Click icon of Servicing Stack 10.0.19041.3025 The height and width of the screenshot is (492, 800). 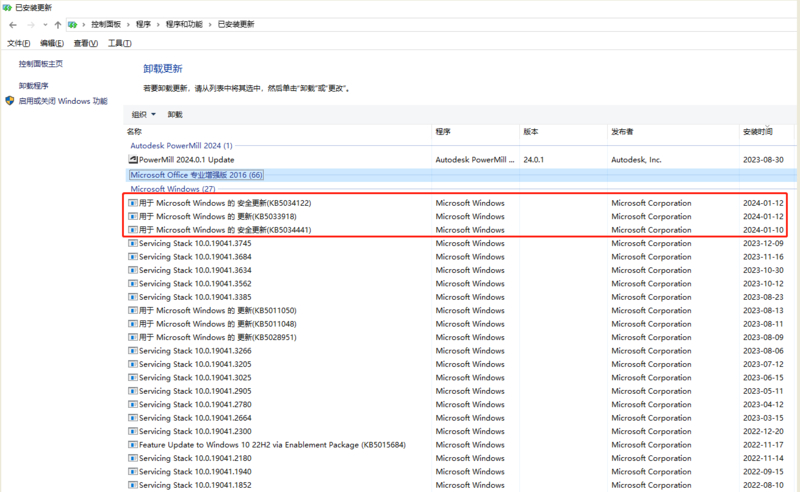(x=133, y=378)
